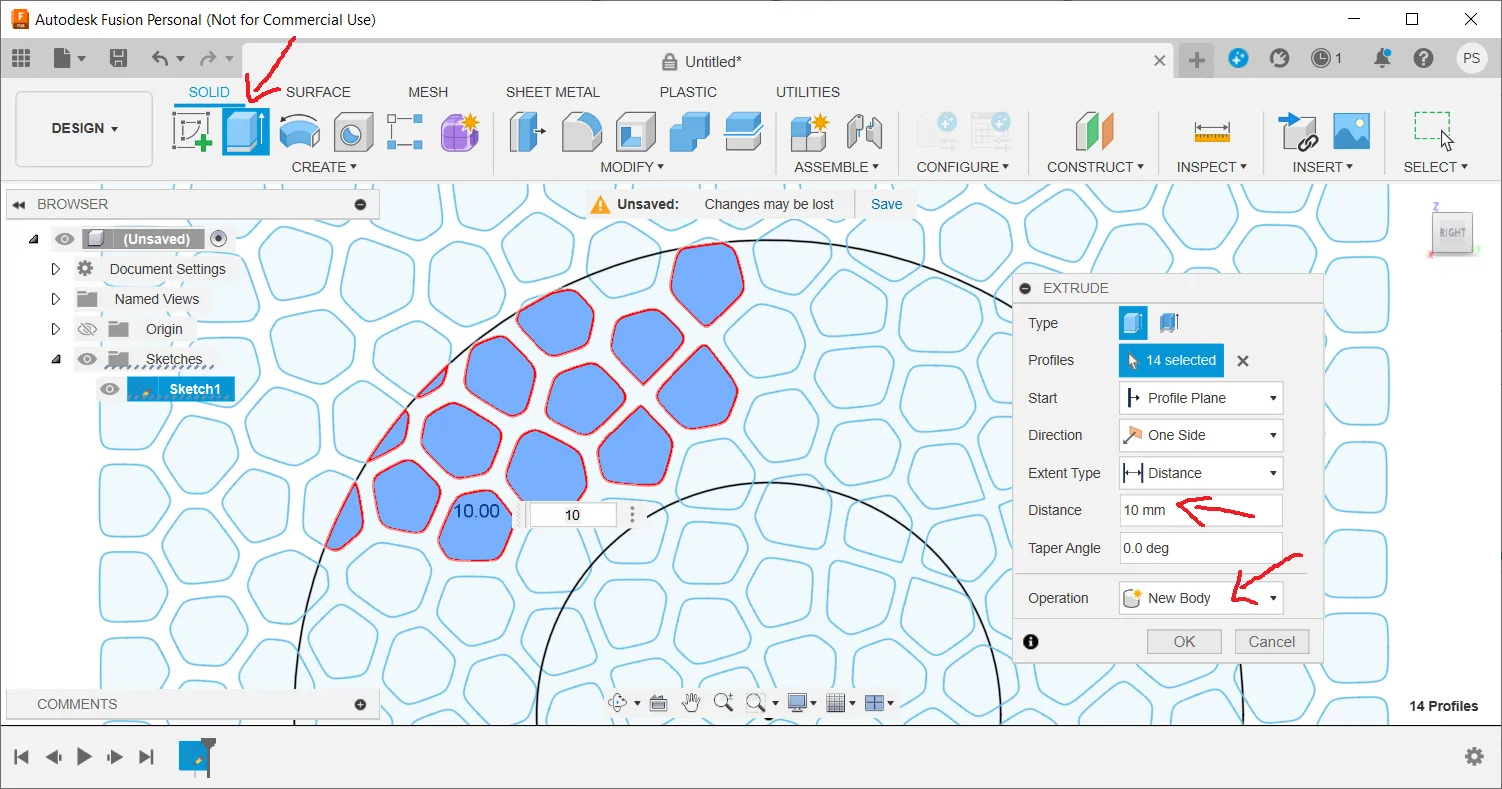Image resolution: width=1502 pixels, height=789 pixels.
Task: Show the hidden Origin folder
Action: (x=88, y=329)
